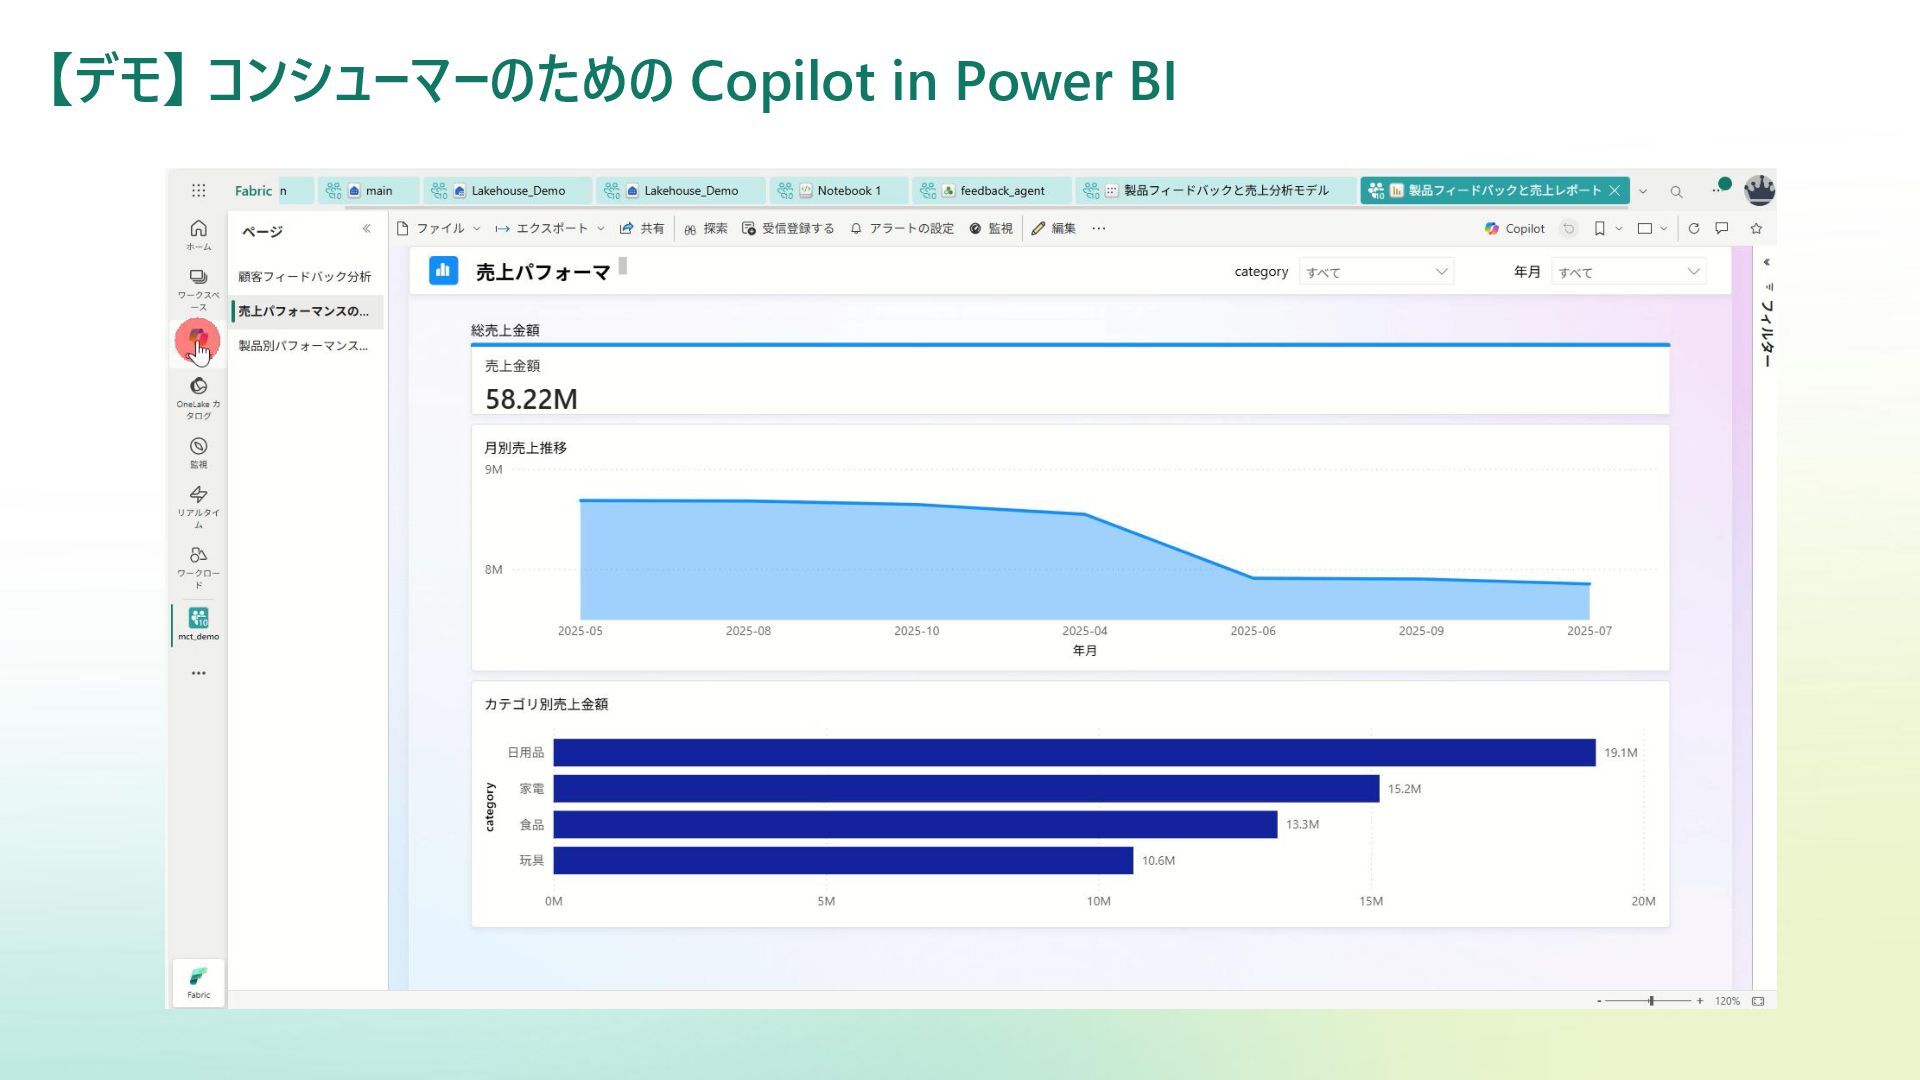Open the comments speech bubble icon
Screen dimensions: 1920x1080
click(1722, 229)
